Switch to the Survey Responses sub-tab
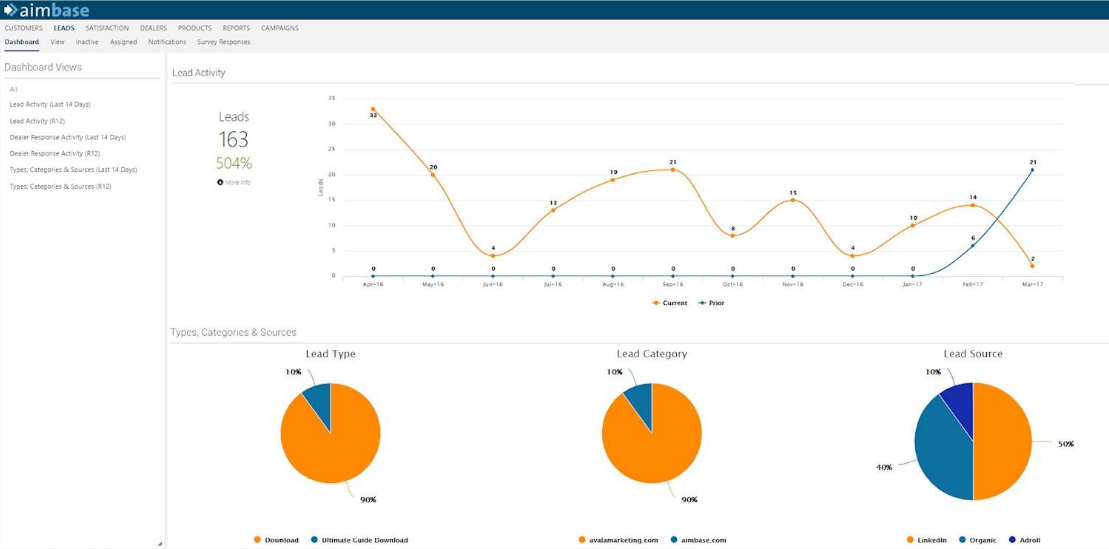This screenshot has width=1109, height=549. [x=223, y=42]
